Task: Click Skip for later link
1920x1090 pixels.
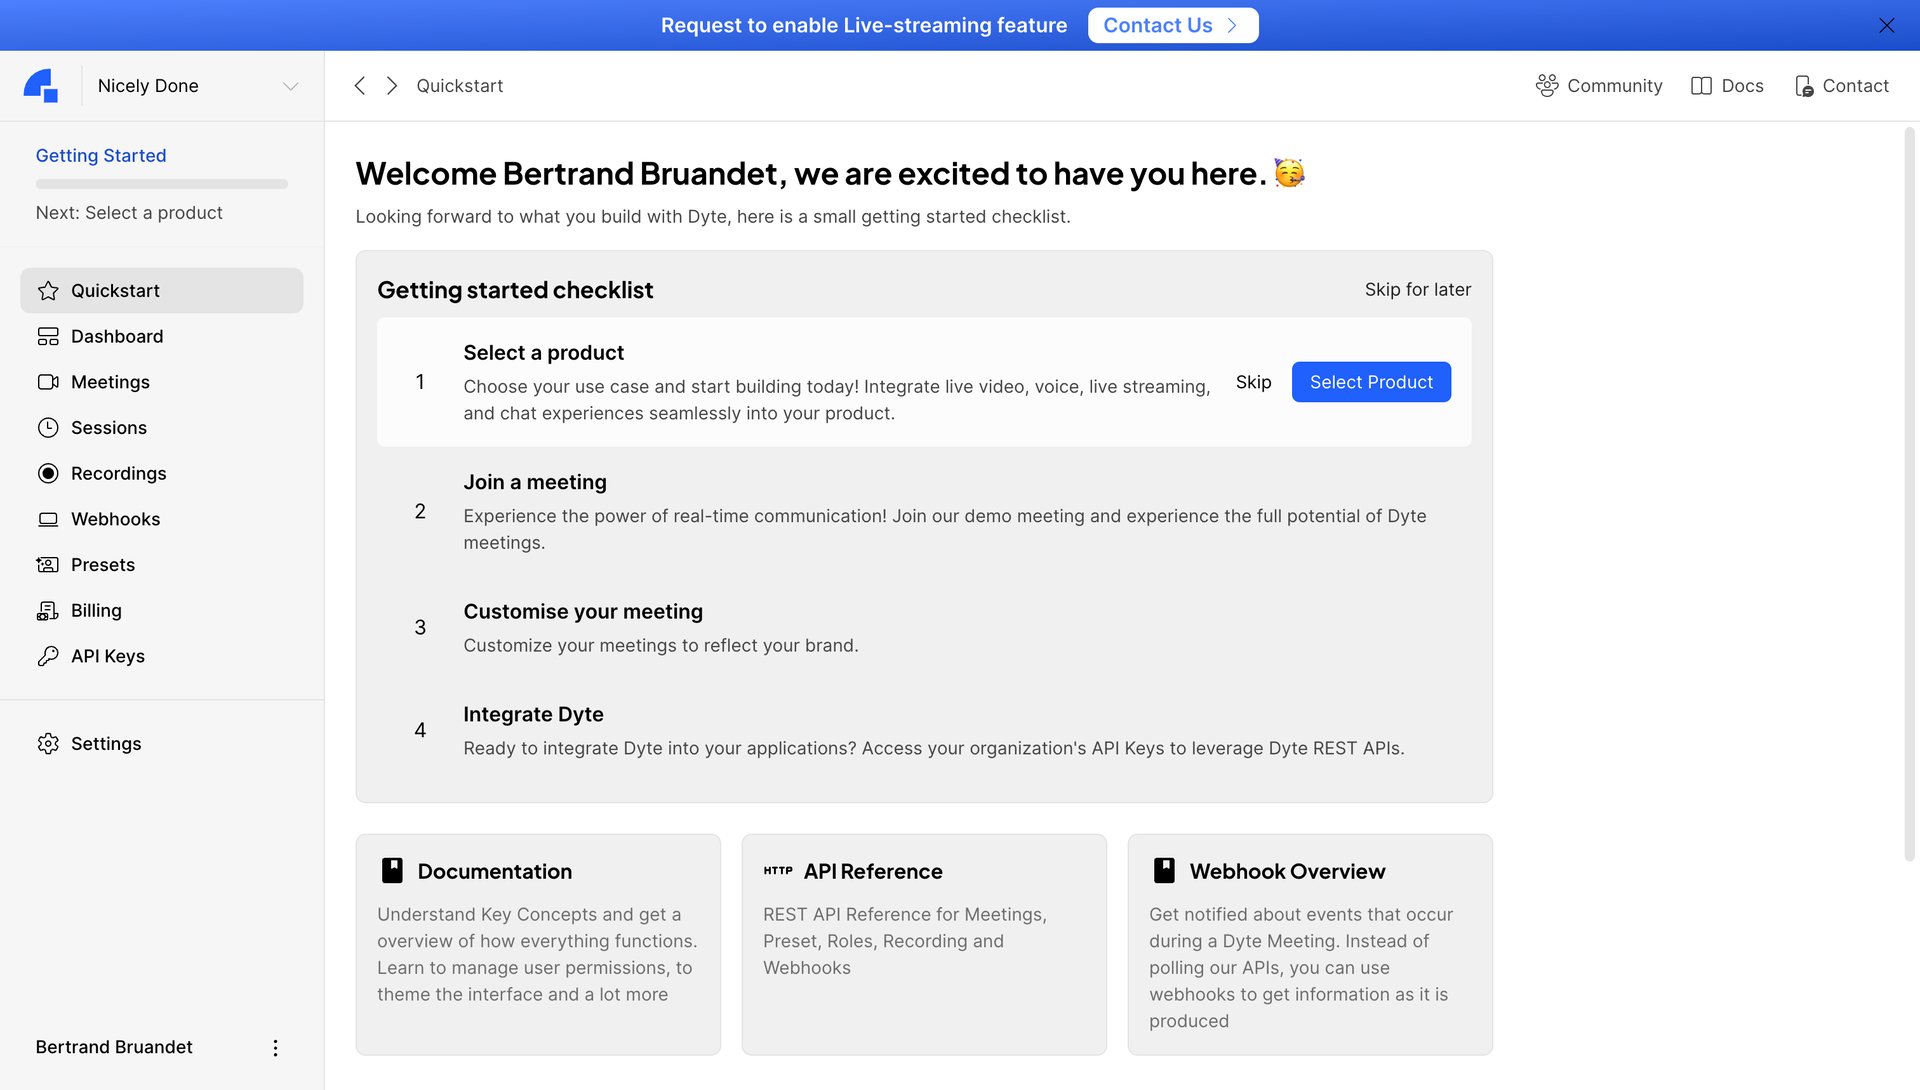Action: click(x=1417, y=290)
